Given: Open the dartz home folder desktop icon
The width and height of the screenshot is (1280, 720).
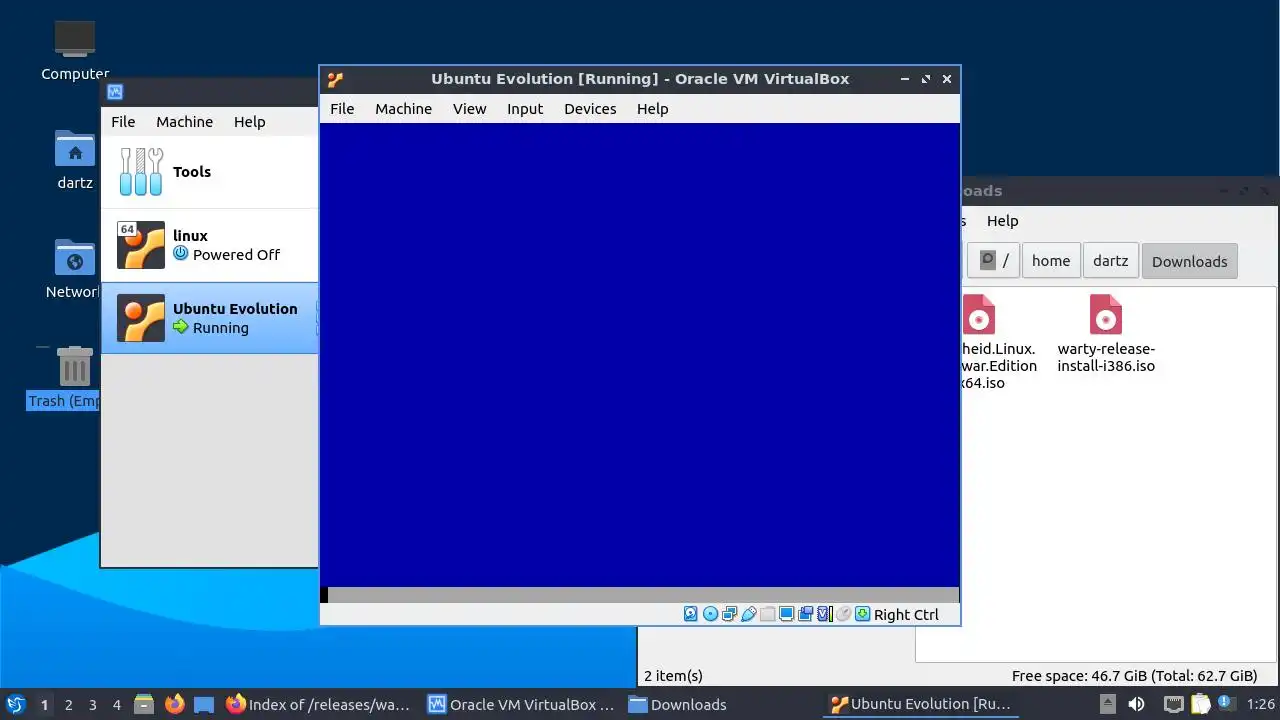Looking at the screenshot, I should point(75,160).
